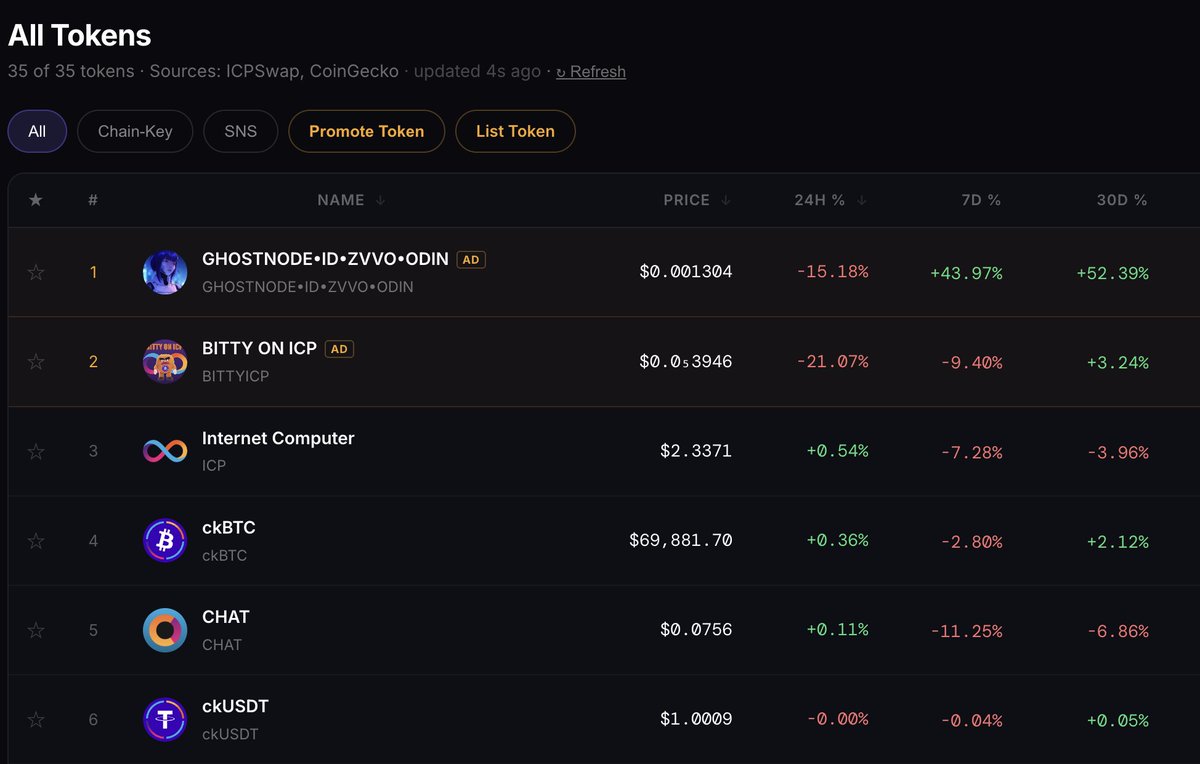The image size is (1200, 764).
Task: Click the ckUSDT tether icon
Action: click(x=165, y=719)
